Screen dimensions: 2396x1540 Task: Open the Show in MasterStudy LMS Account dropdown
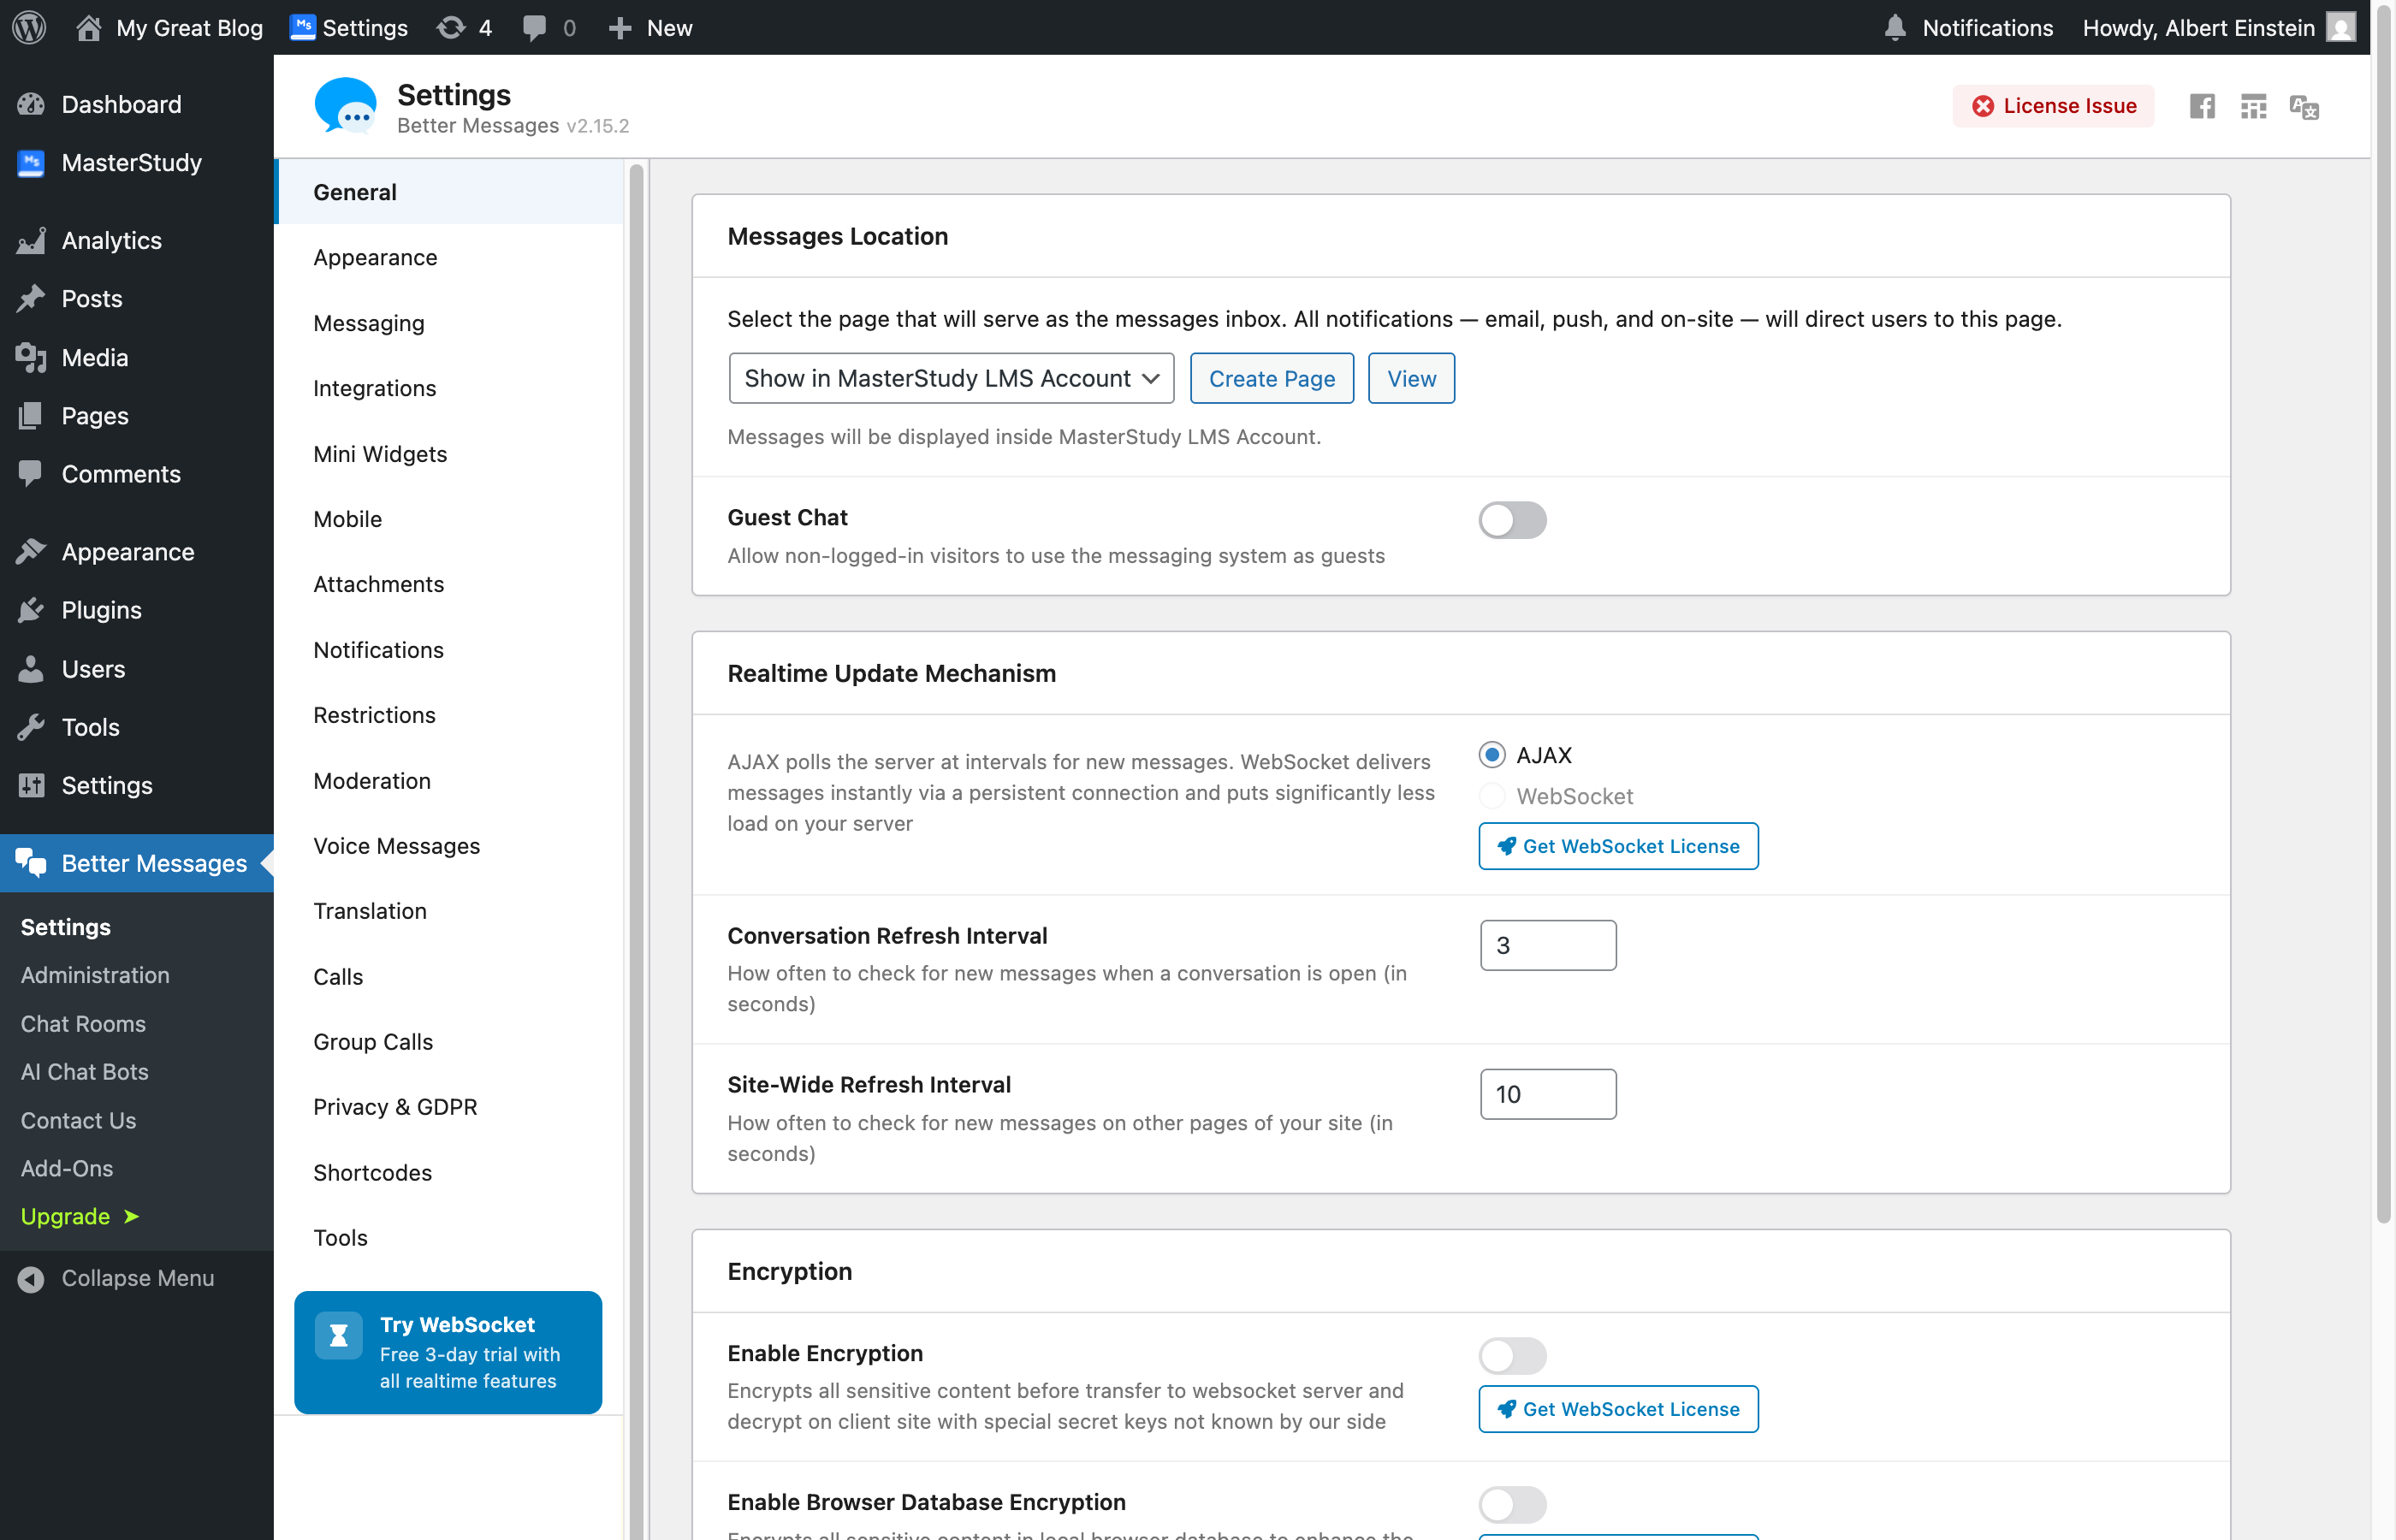click(x=951, y=378)
